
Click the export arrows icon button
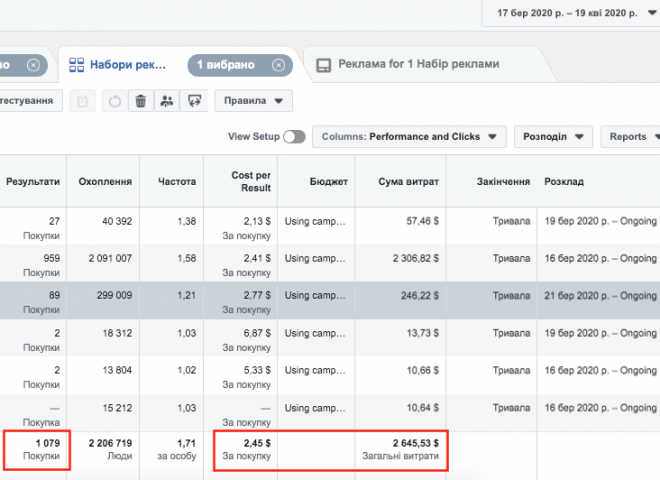(194, 101)
